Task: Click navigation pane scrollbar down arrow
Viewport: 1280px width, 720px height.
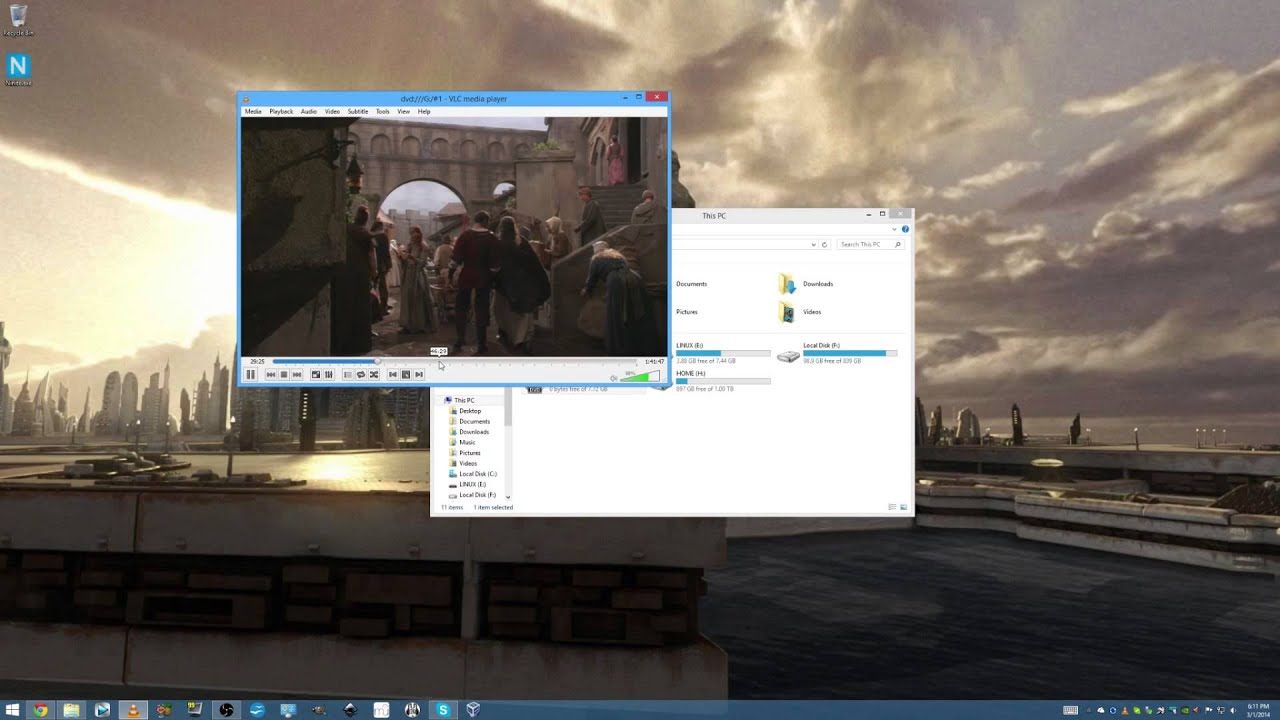Action: click(508, 497)
